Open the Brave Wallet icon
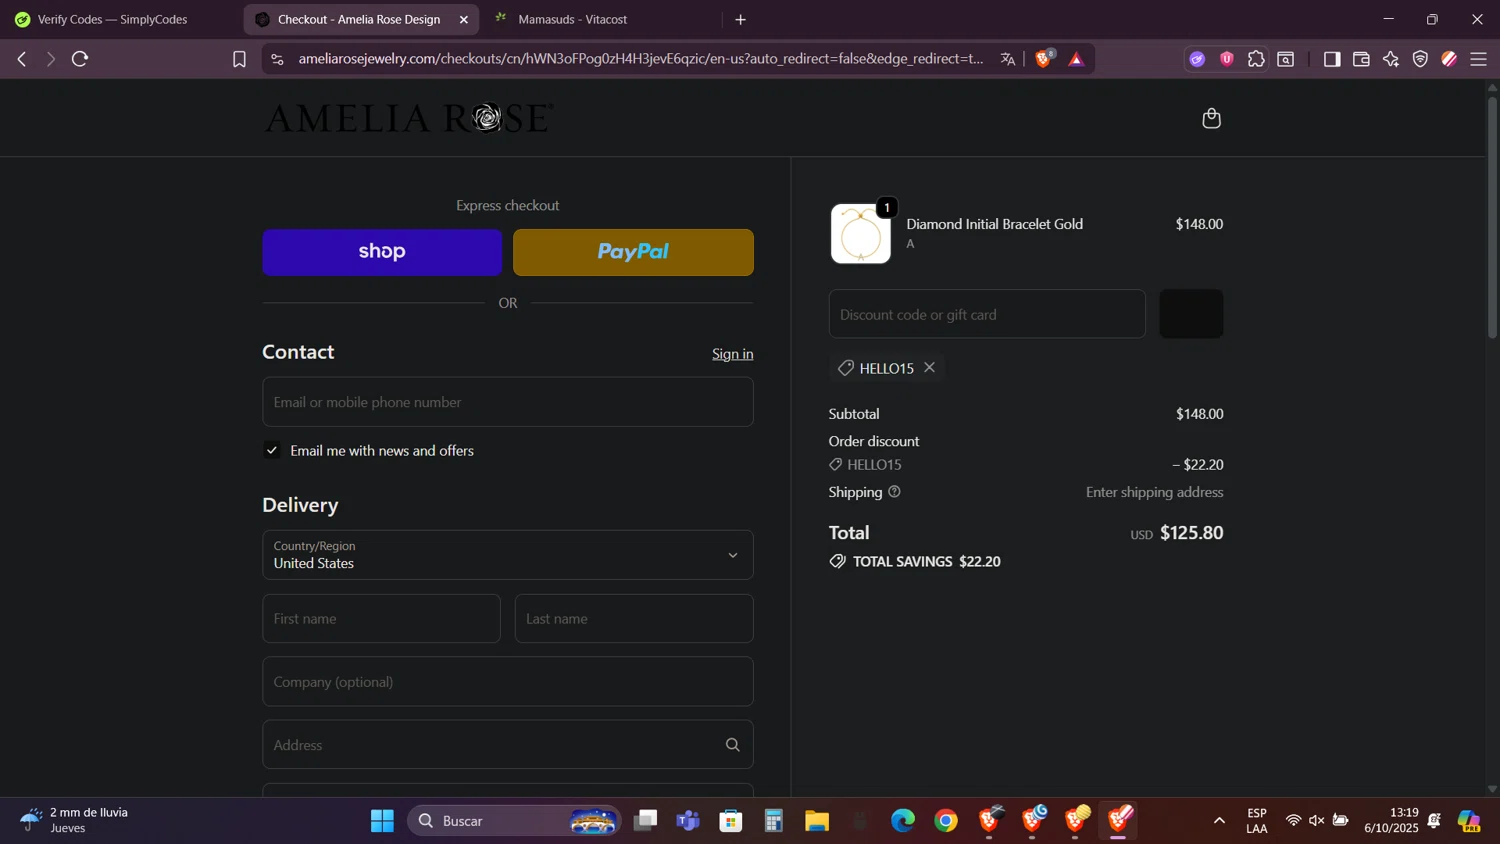 (x=1361, y=59)
